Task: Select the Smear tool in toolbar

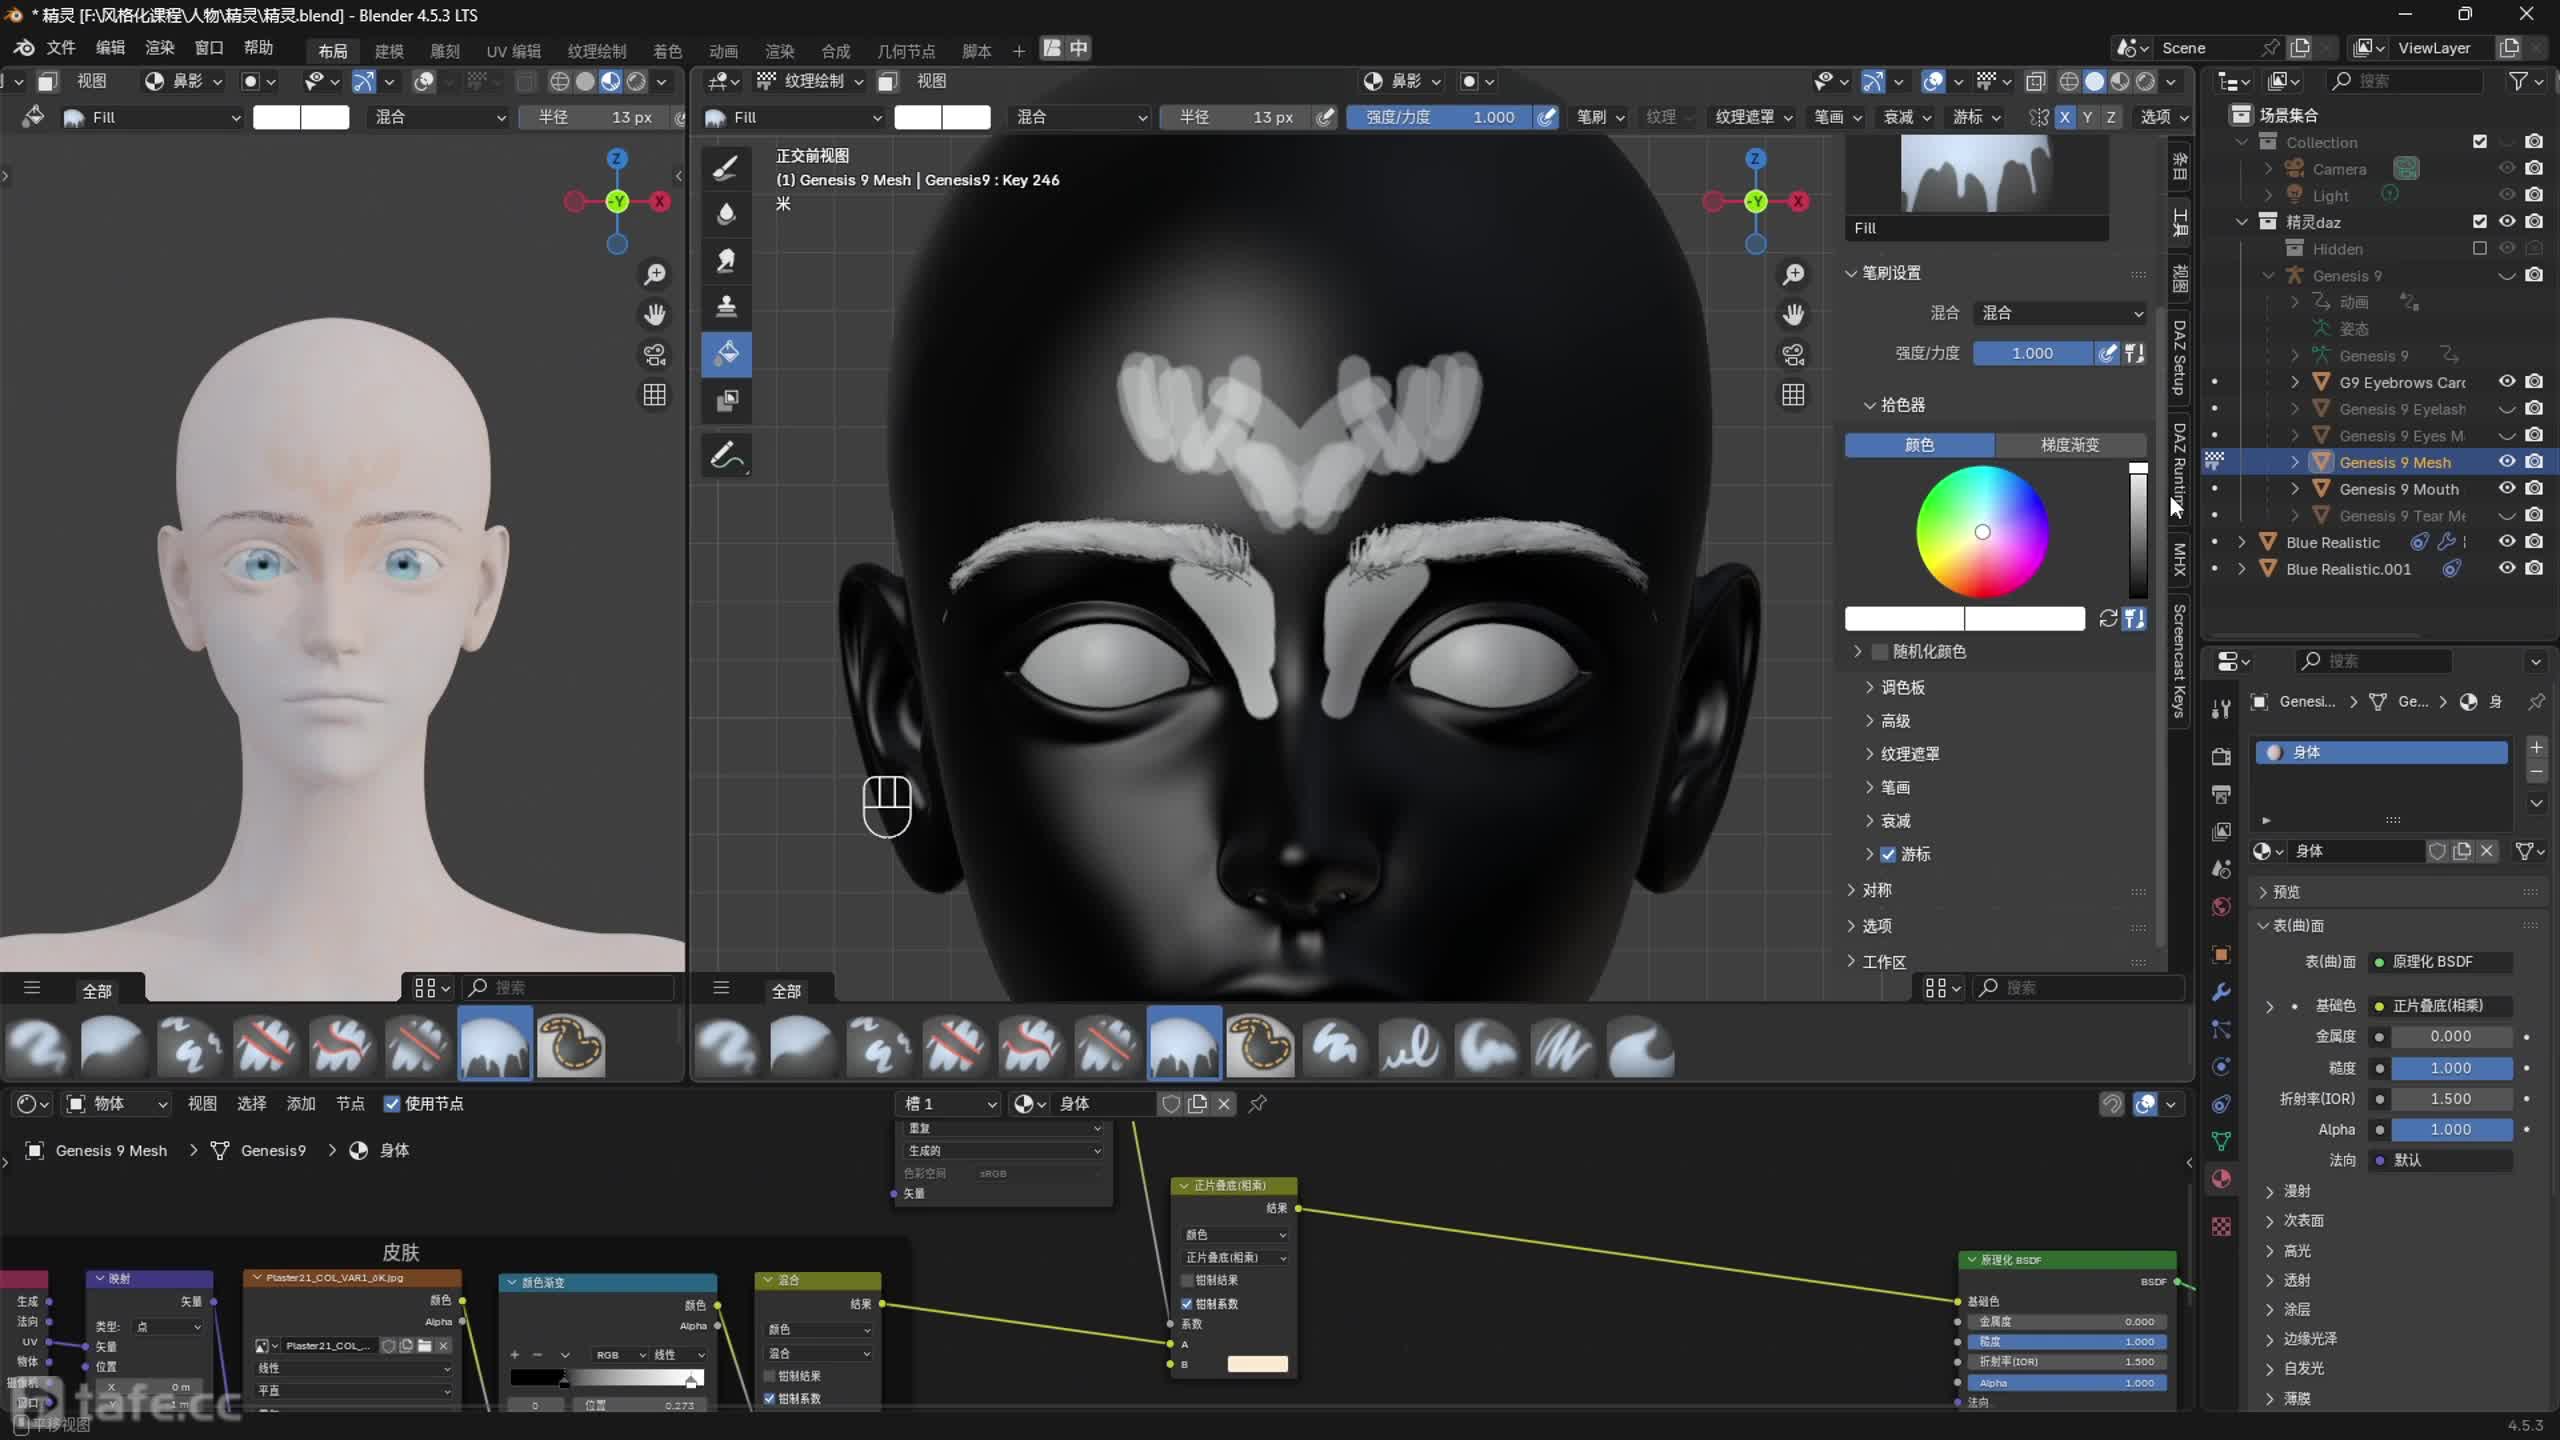Action: pos(726,260)
